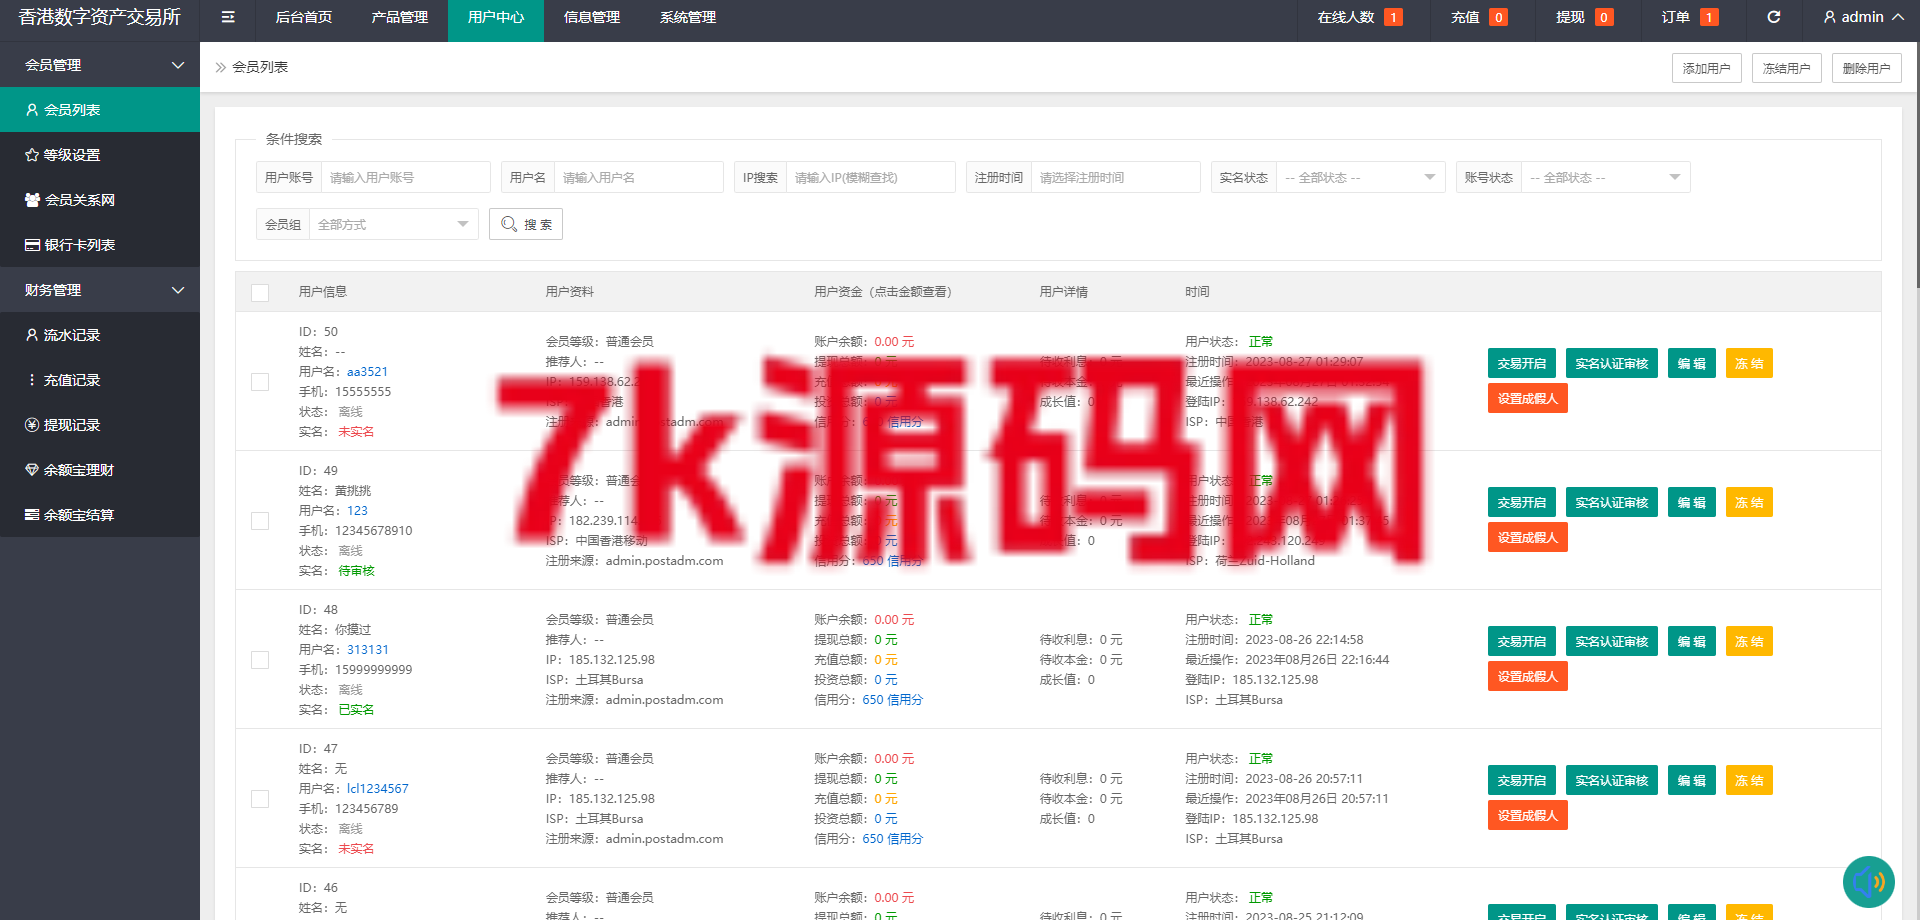Click the 提现 orange count badge
The image size is (1920, 920).
pos(1604,17)
